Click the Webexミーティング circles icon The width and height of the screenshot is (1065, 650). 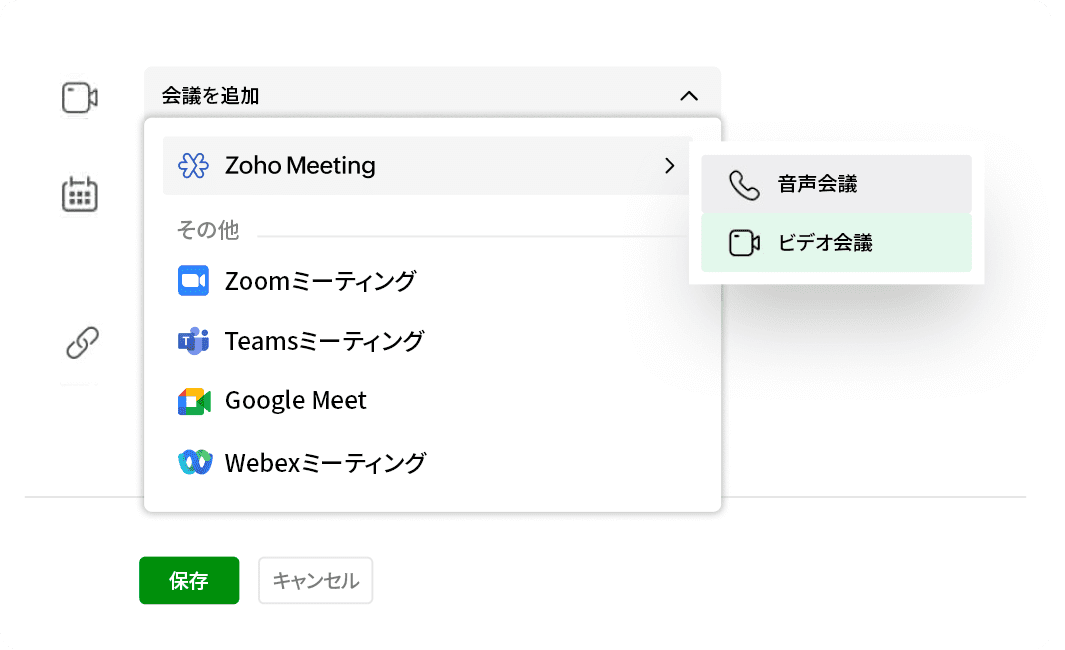(x=194, y=462)
